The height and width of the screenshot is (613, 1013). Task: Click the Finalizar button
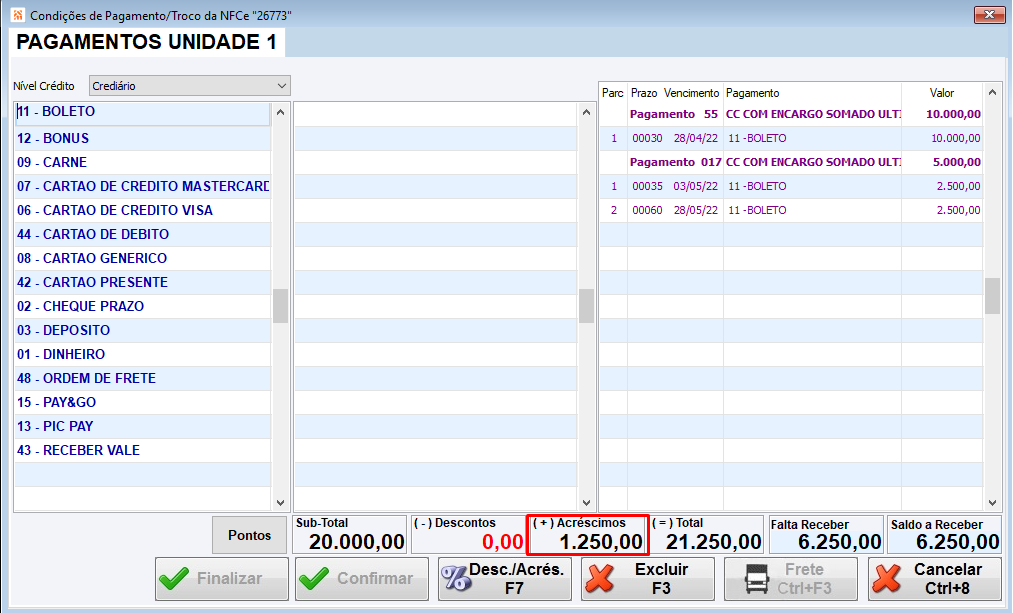(222, 579)
